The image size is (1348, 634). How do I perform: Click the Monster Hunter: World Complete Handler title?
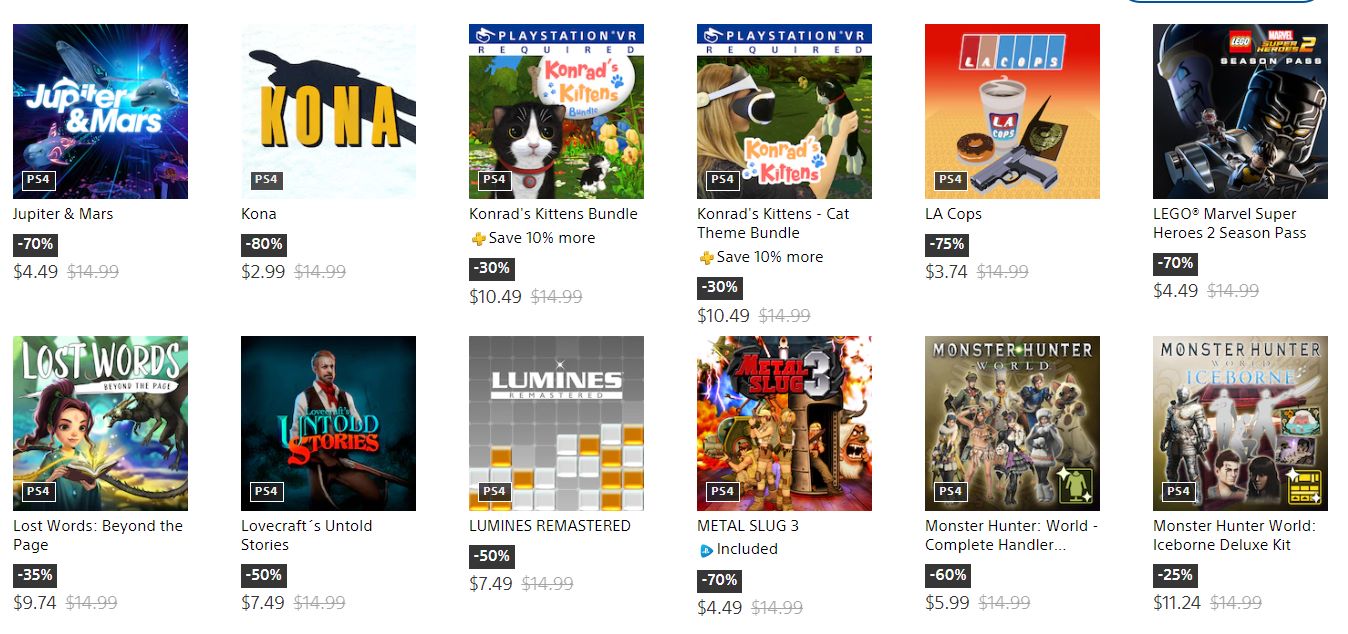(1012, 535)
